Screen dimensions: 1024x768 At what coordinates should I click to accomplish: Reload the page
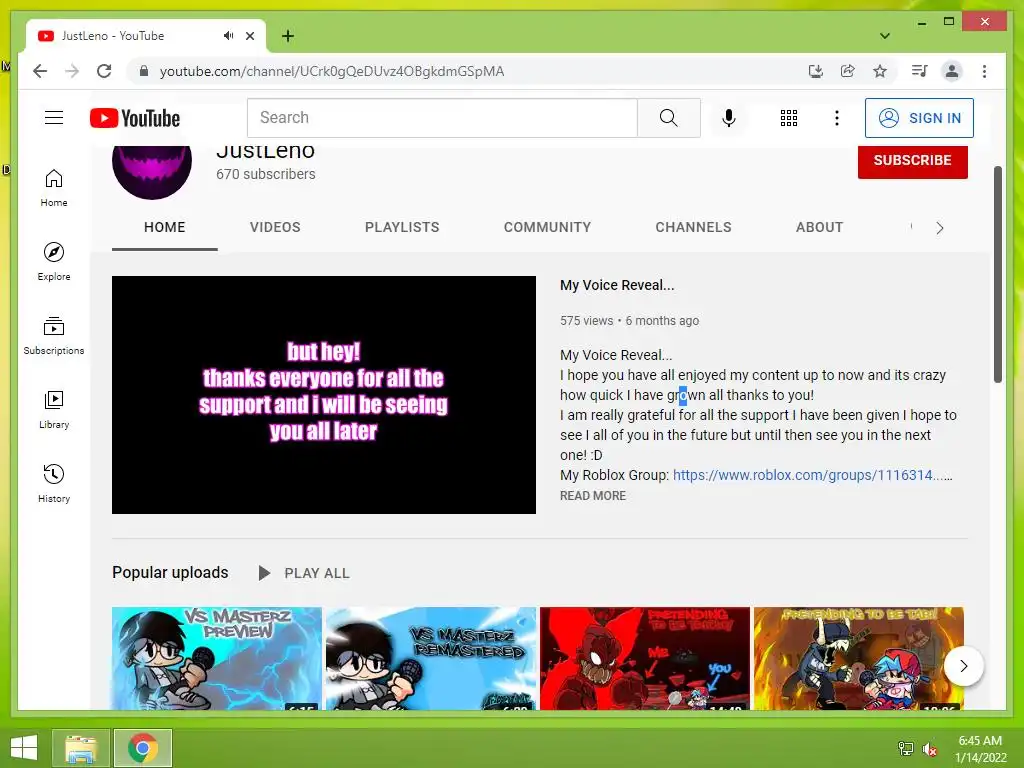[x=104, y=71]
